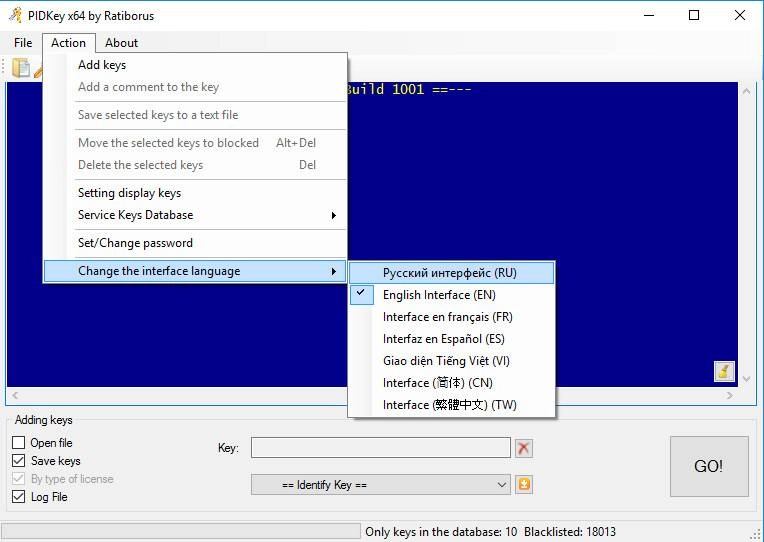
Task: Select Move the selected keys to blocked
Action: click(195, 143)
